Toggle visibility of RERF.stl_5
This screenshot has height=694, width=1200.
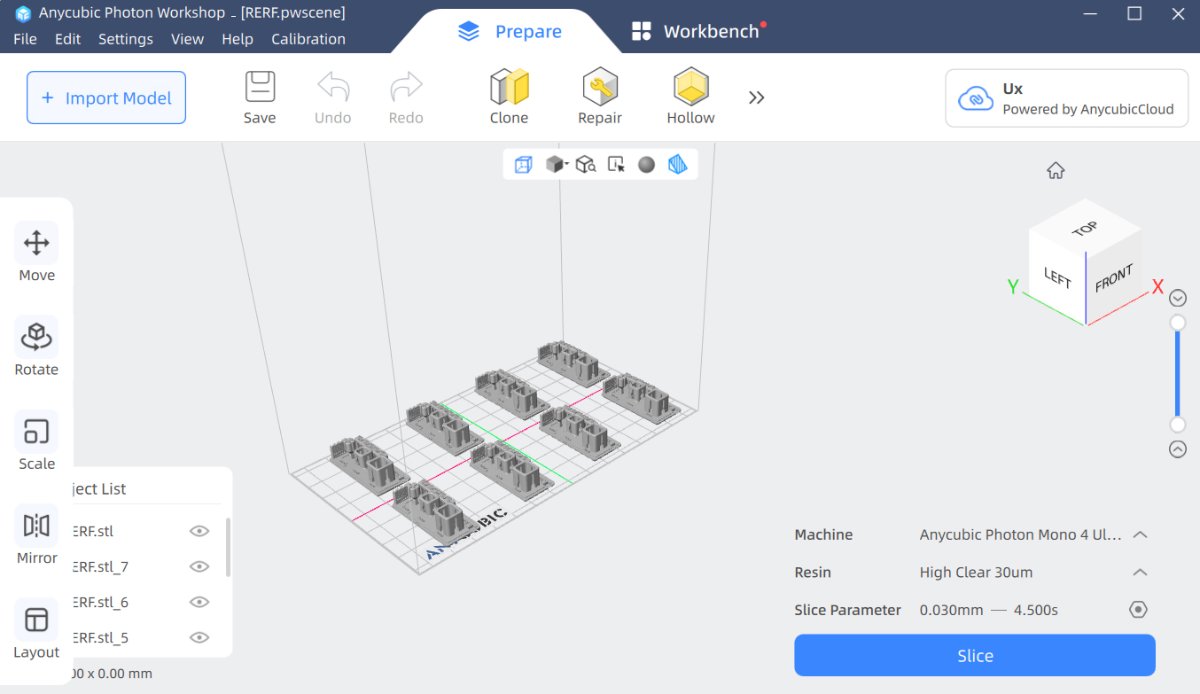tap(199, 637)
